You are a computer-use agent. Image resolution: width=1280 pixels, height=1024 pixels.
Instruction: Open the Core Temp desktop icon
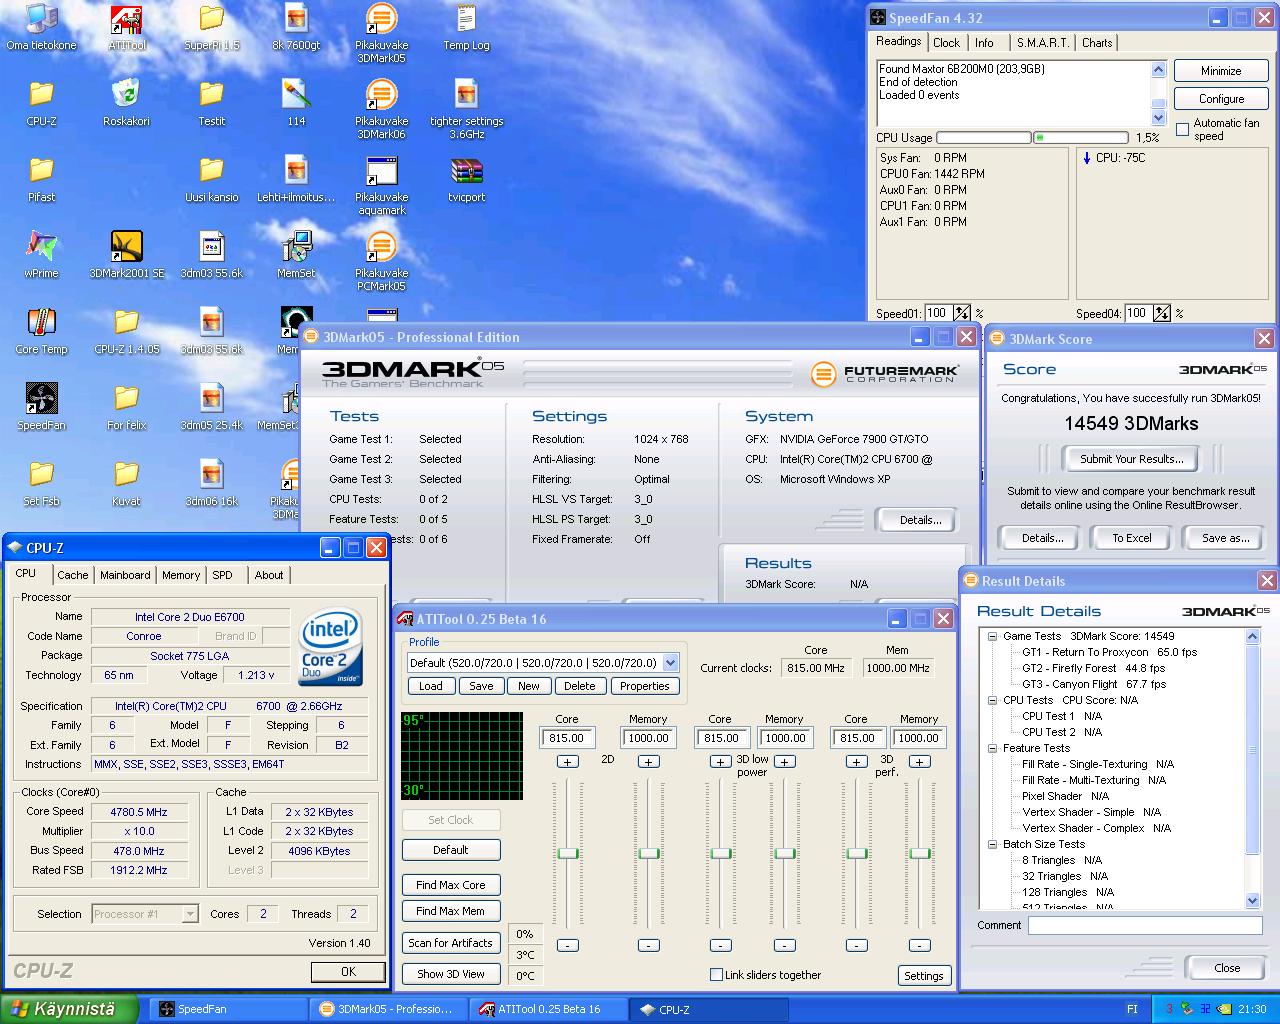click(x=41, y=332)
